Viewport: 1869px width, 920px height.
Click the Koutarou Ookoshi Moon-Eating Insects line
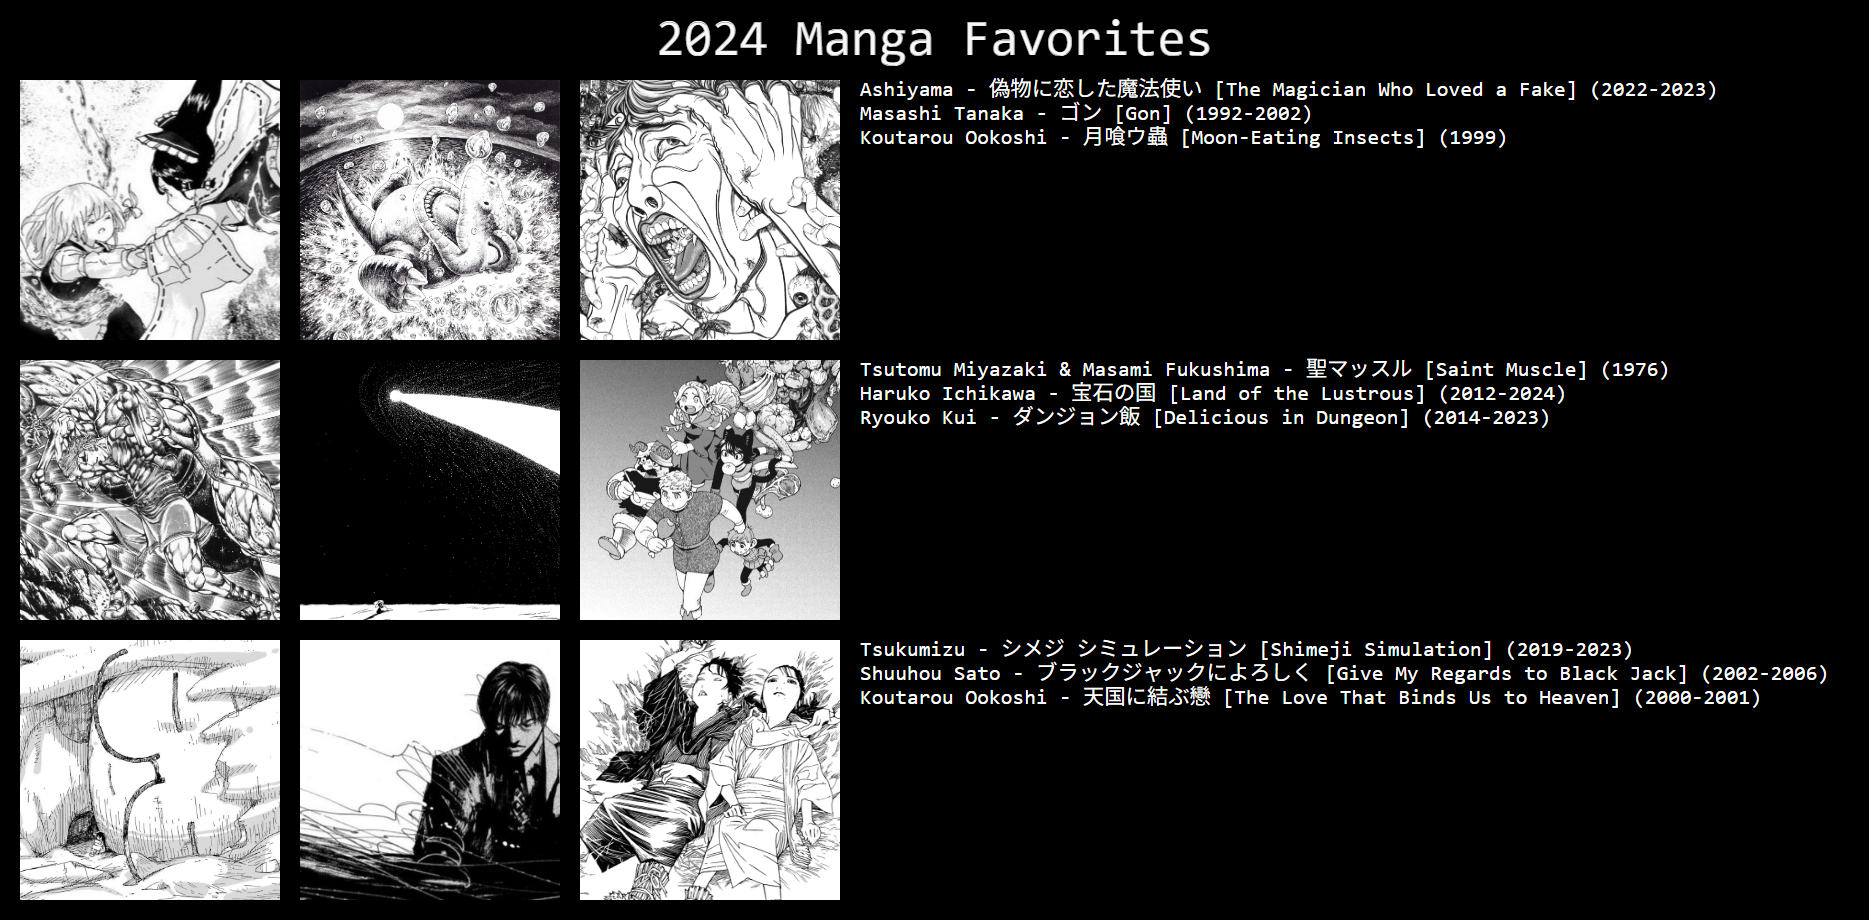click(1183, 137)
